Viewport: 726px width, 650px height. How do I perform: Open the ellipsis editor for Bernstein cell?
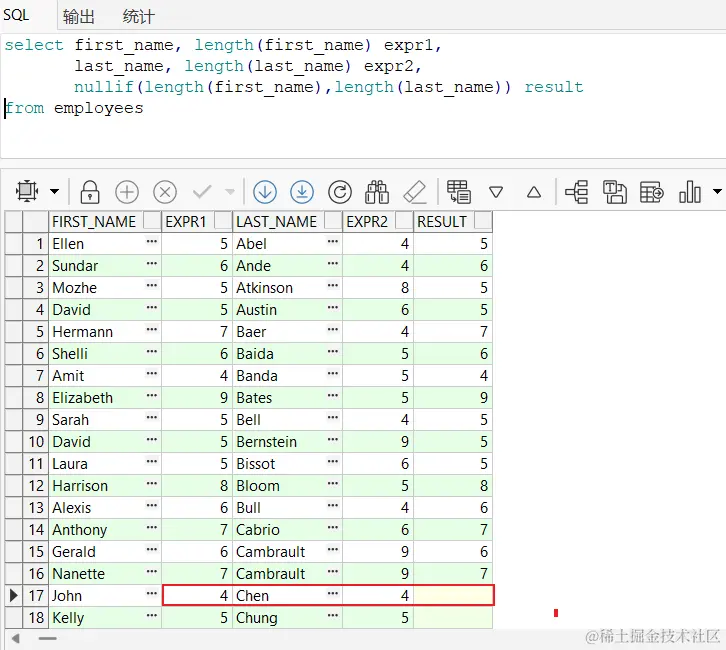333,440
